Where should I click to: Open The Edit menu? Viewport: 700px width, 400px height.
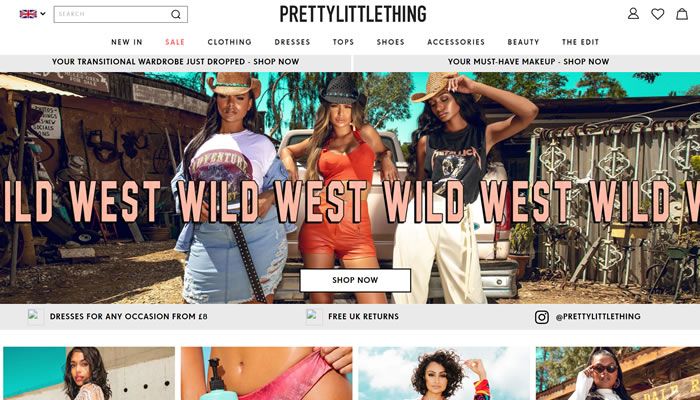pyautogui.click(x=580, y=42)
